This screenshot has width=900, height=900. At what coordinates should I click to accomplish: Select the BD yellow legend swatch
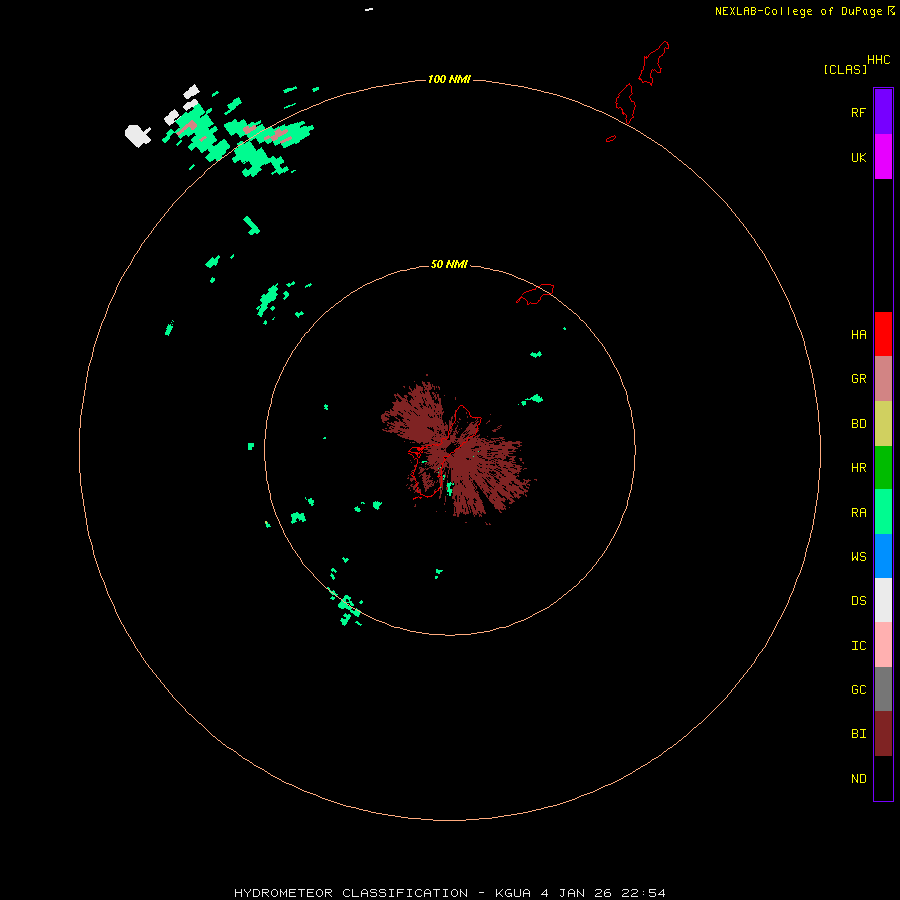point(883,424)
